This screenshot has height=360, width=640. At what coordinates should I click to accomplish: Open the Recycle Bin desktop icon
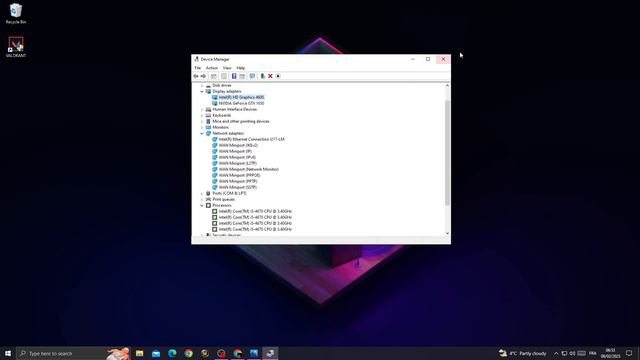pyautogui.click(x=16, y=14)
